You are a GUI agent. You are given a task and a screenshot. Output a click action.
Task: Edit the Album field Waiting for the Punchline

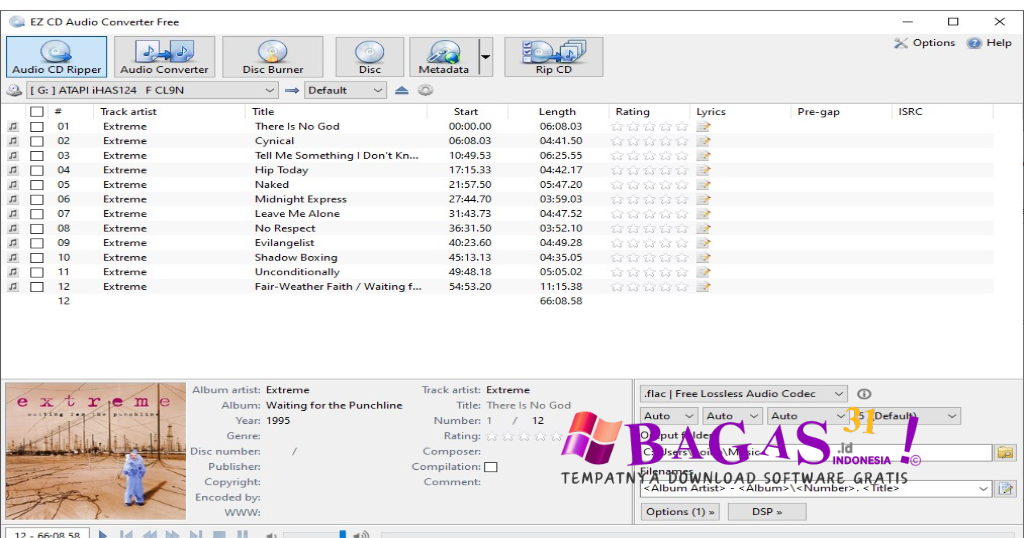coord(334,405)
